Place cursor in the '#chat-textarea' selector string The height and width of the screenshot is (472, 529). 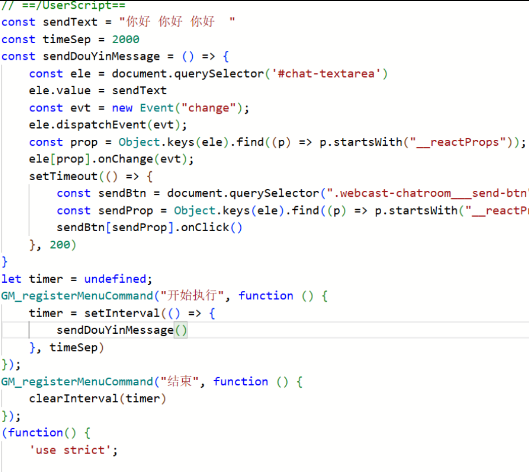coord(326,74)
